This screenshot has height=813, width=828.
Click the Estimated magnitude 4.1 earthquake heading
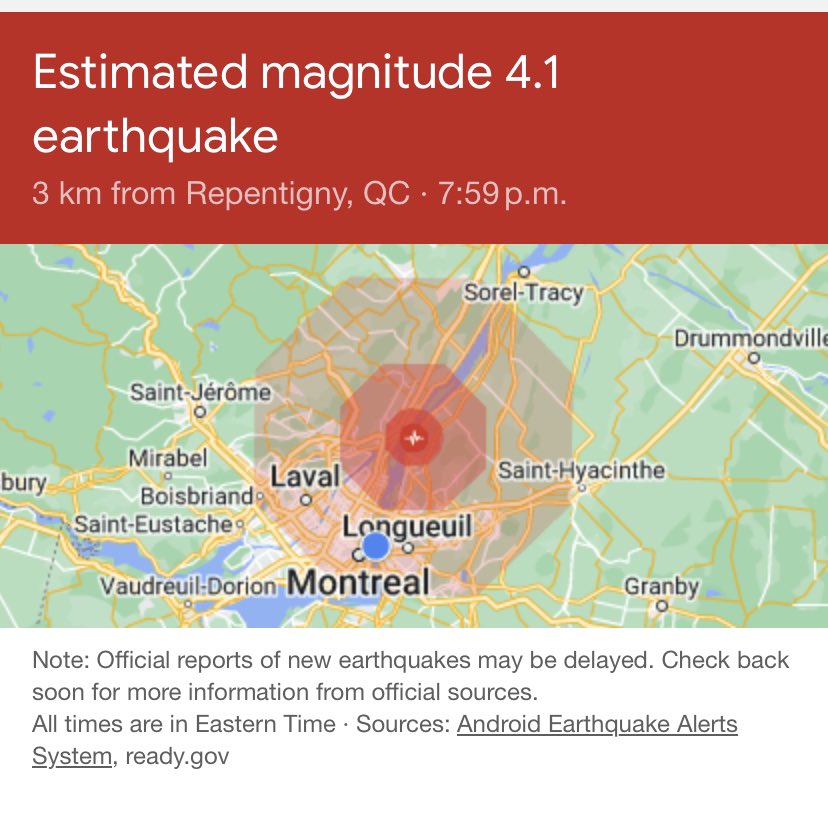296,103
